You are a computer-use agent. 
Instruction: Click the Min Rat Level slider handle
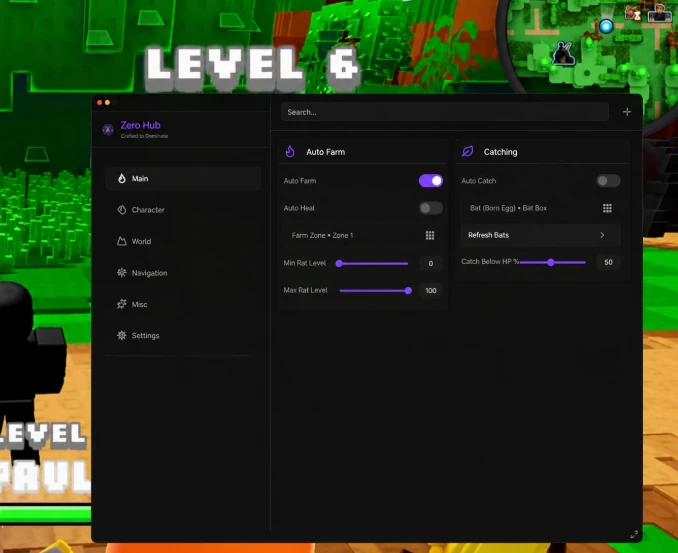[339, 263]
